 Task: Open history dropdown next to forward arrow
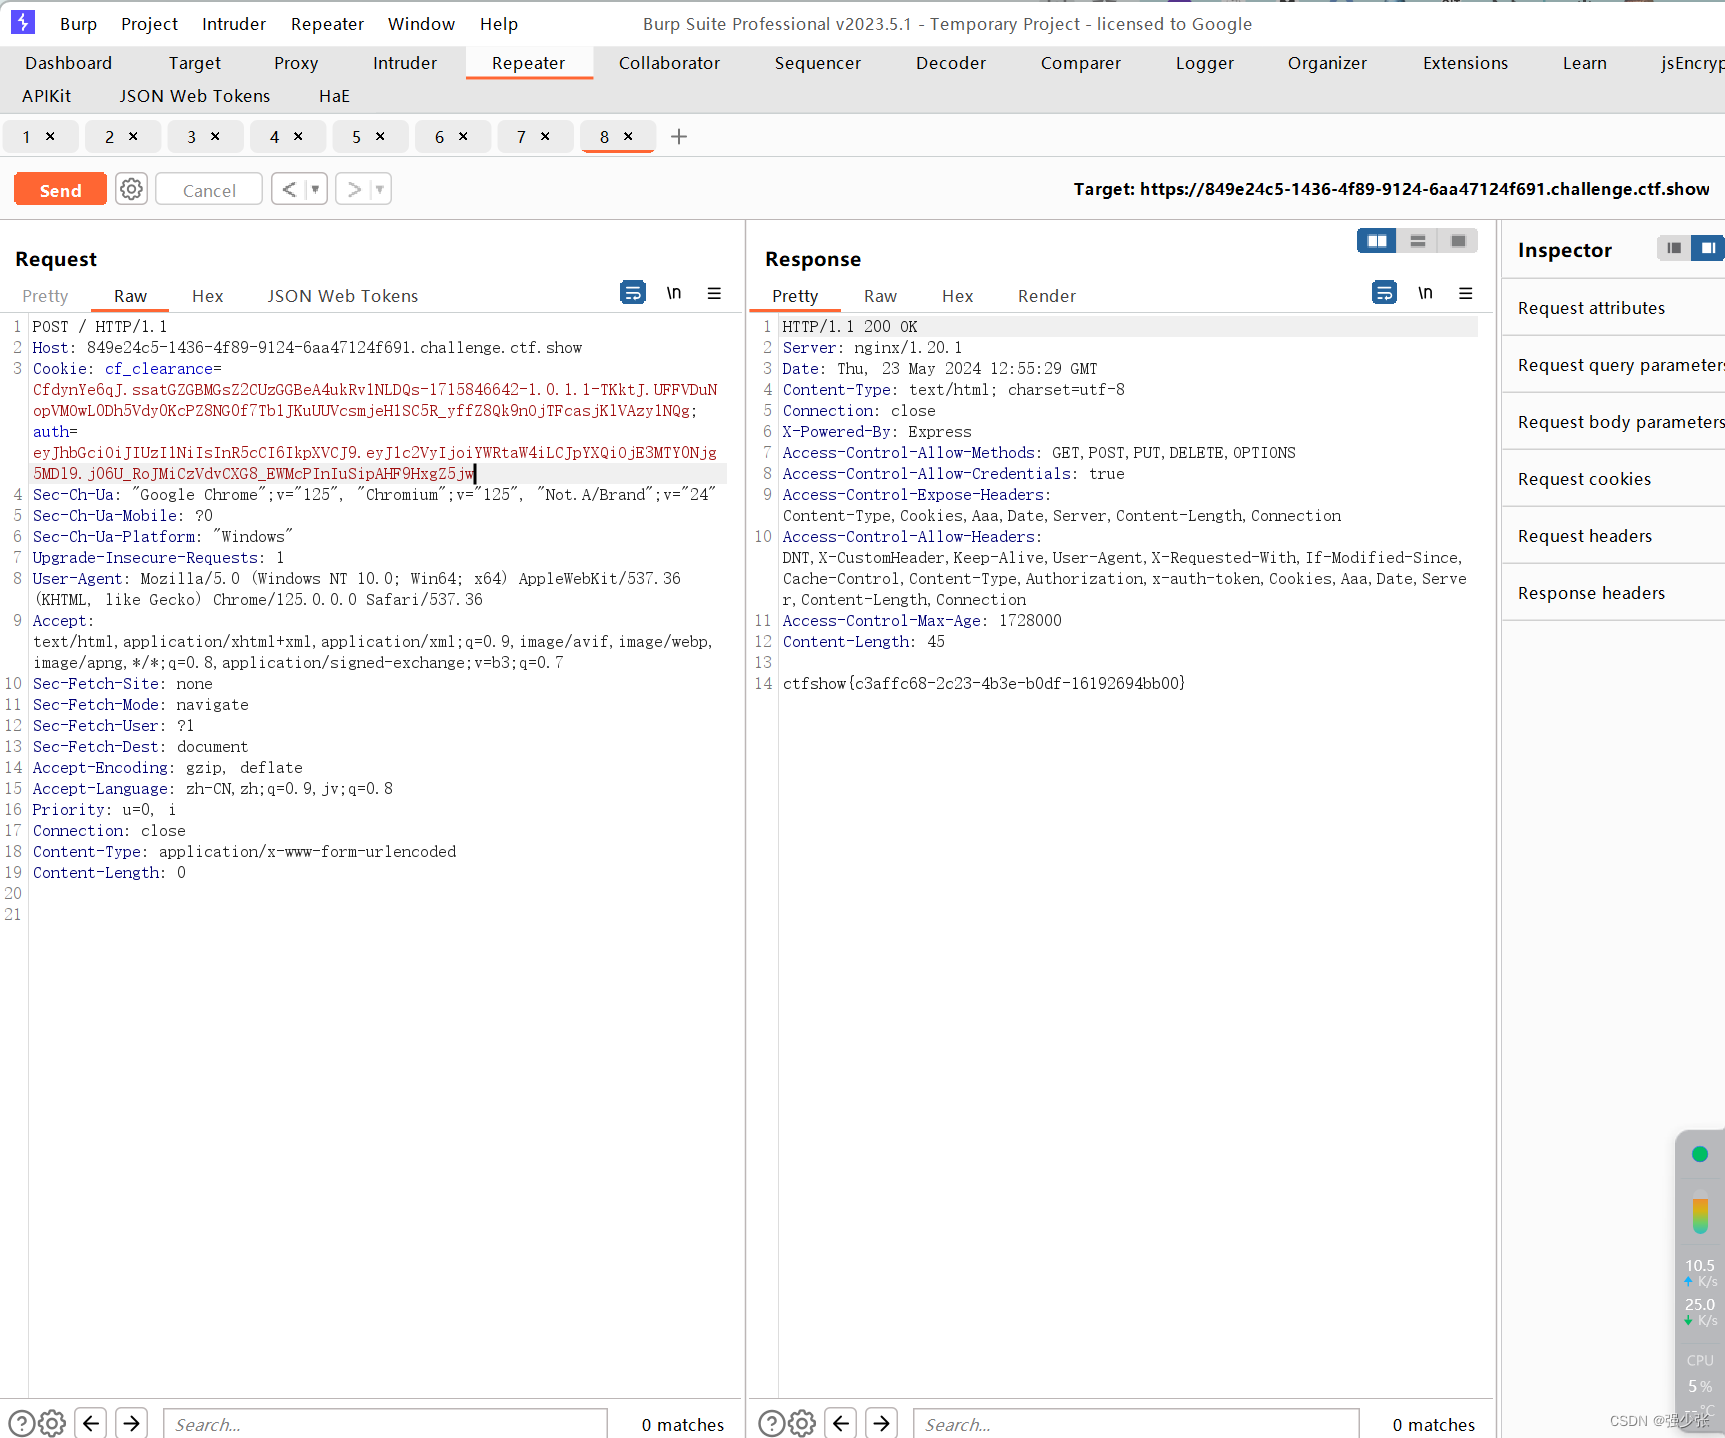(x=380, y=189)
